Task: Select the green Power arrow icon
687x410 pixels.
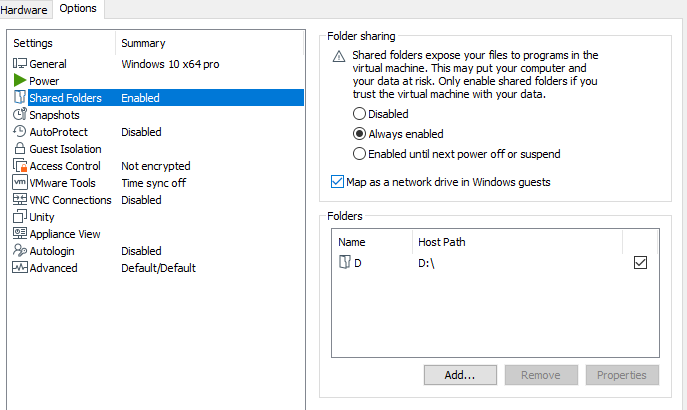Action: (19, 81)
